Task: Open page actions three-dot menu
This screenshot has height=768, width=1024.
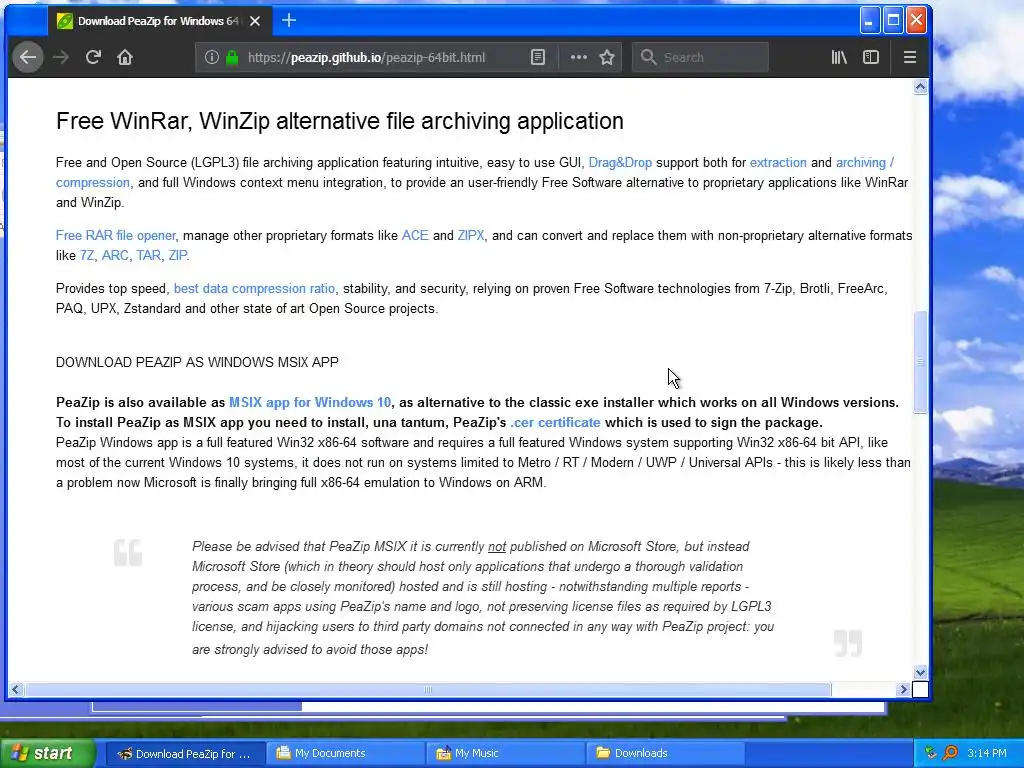Action: [579, 57]
